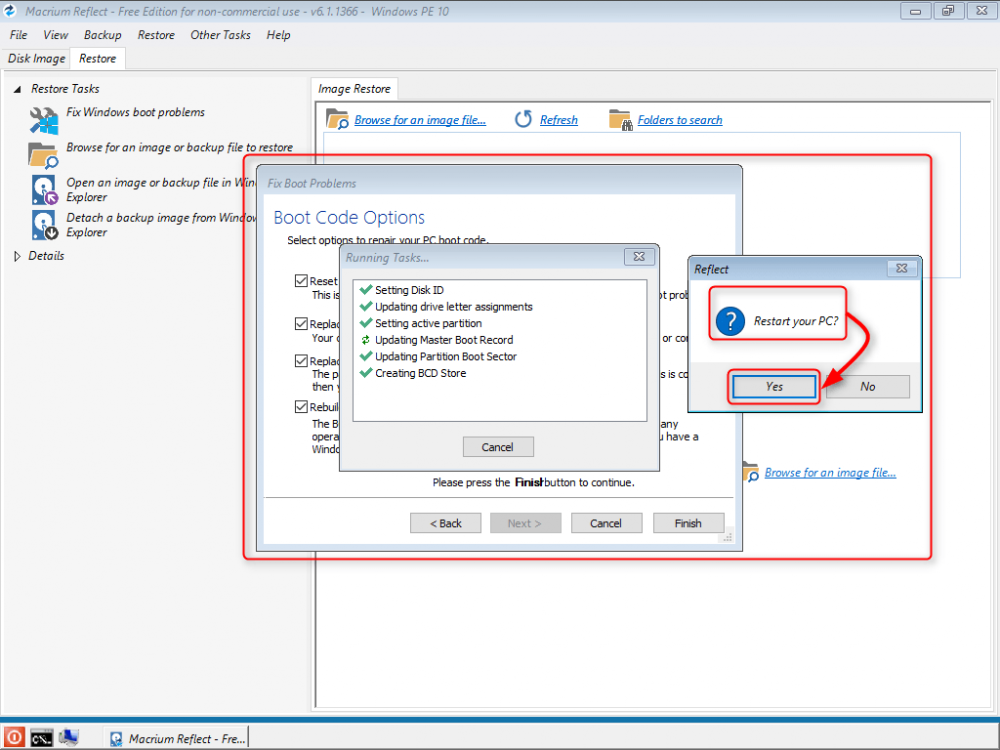Click the Finish button

(688, 523)
